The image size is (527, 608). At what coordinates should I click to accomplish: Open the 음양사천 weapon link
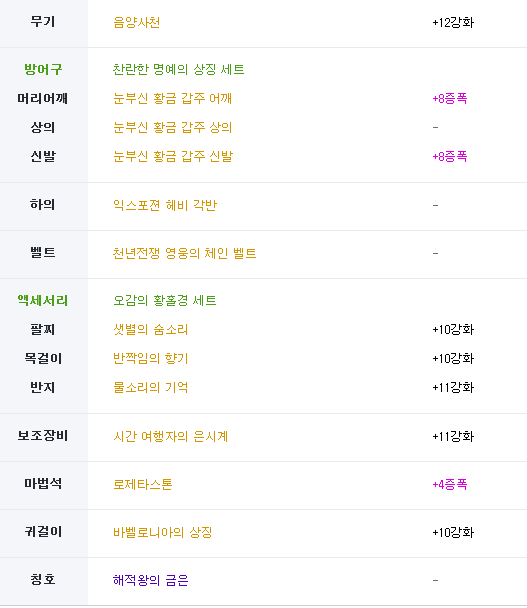(x=137, y=22)
